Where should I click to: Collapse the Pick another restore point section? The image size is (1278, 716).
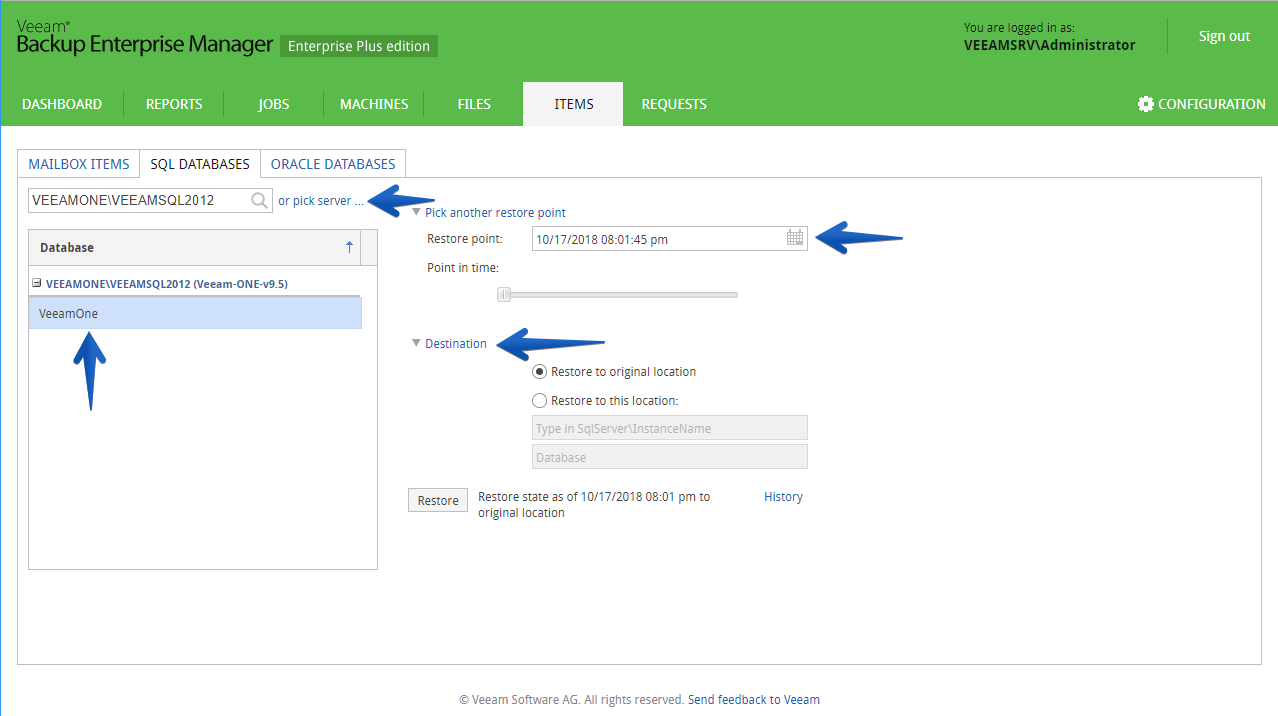pyautogui.click(x=417, y=212)
